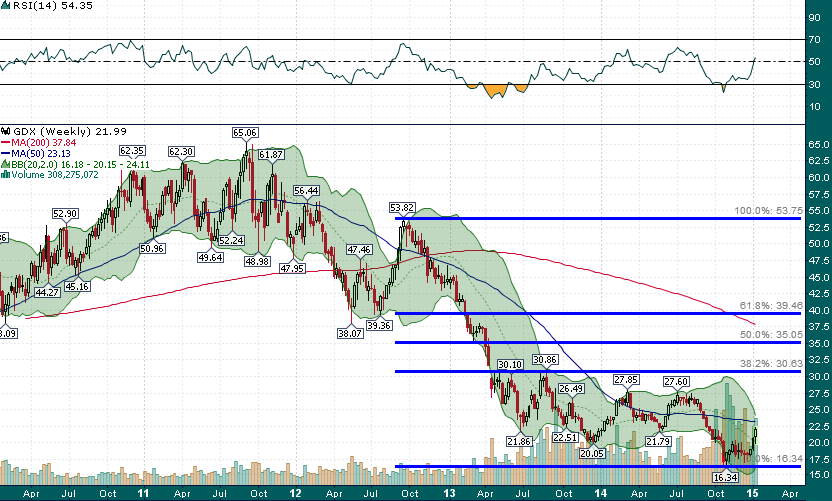
Task: Click the 26.49 price label
Action: [x=571, y=388]
